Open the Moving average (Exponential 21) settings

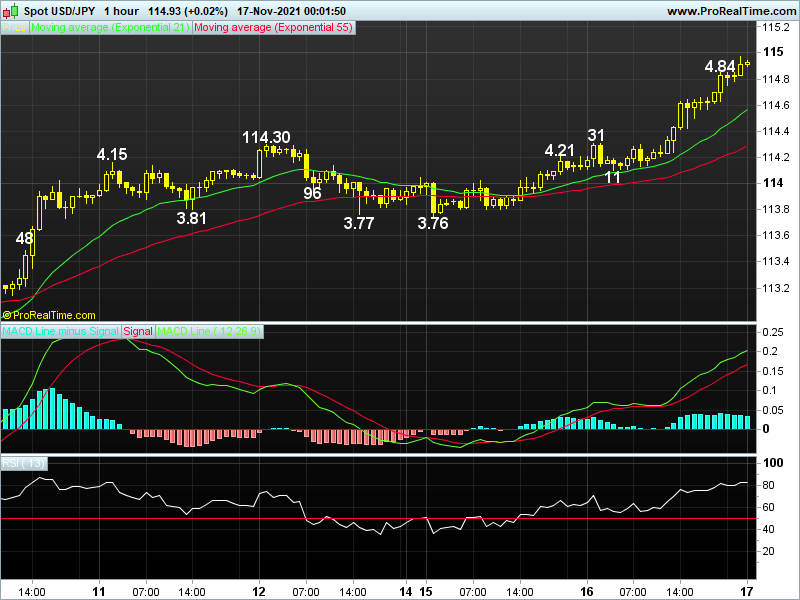tap(110, 29)
